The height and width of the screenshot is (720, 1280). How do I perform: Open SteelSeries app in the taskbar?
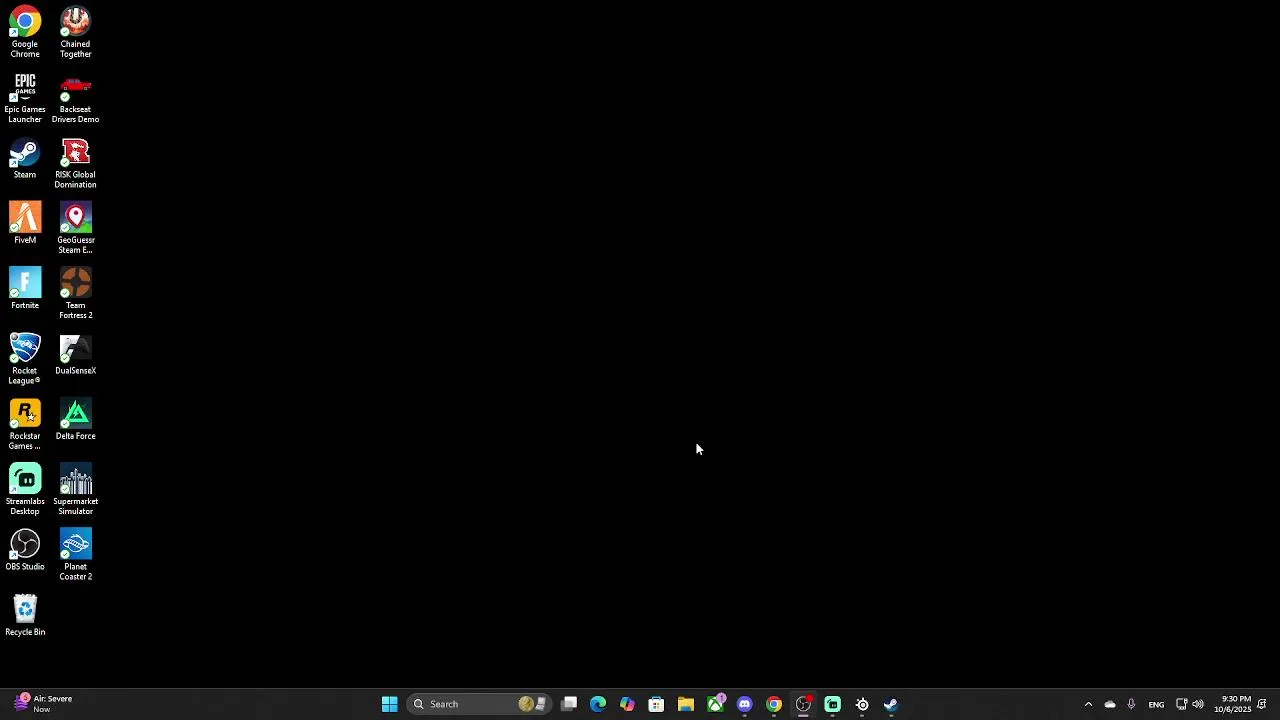point(862,704)
